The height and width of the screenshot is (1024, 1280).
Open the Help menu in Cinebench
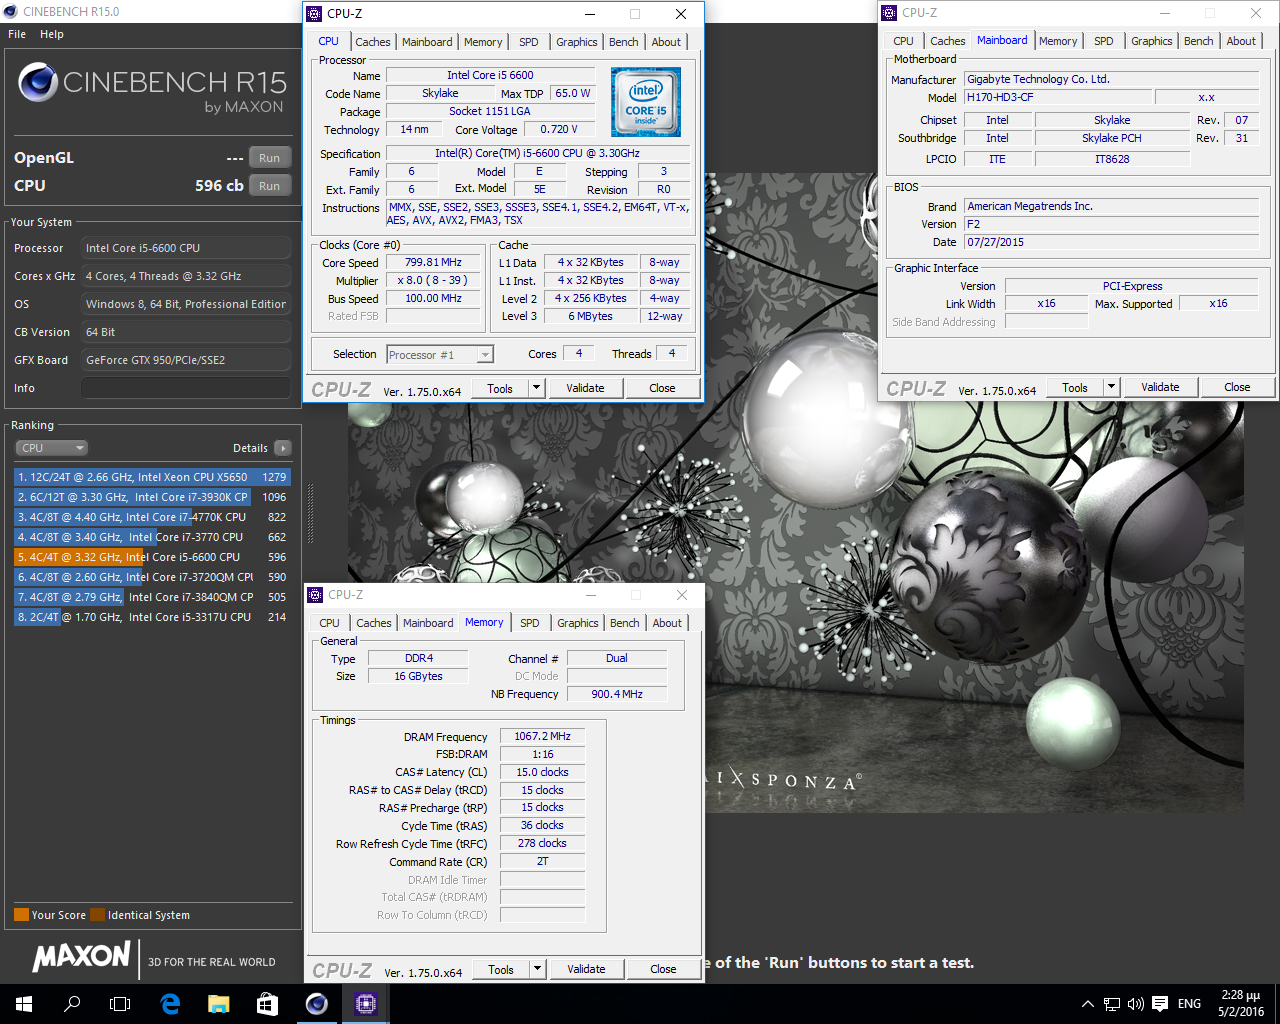point(52,34)
